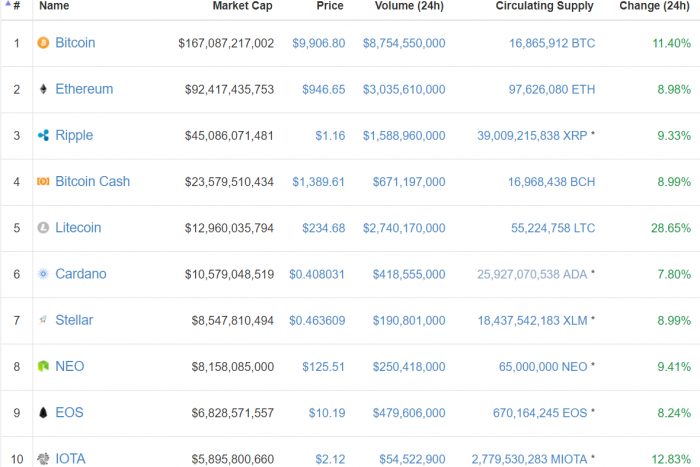
Task: Click Bitcoin volume $8,754,550,000
Action: [404, 43]
